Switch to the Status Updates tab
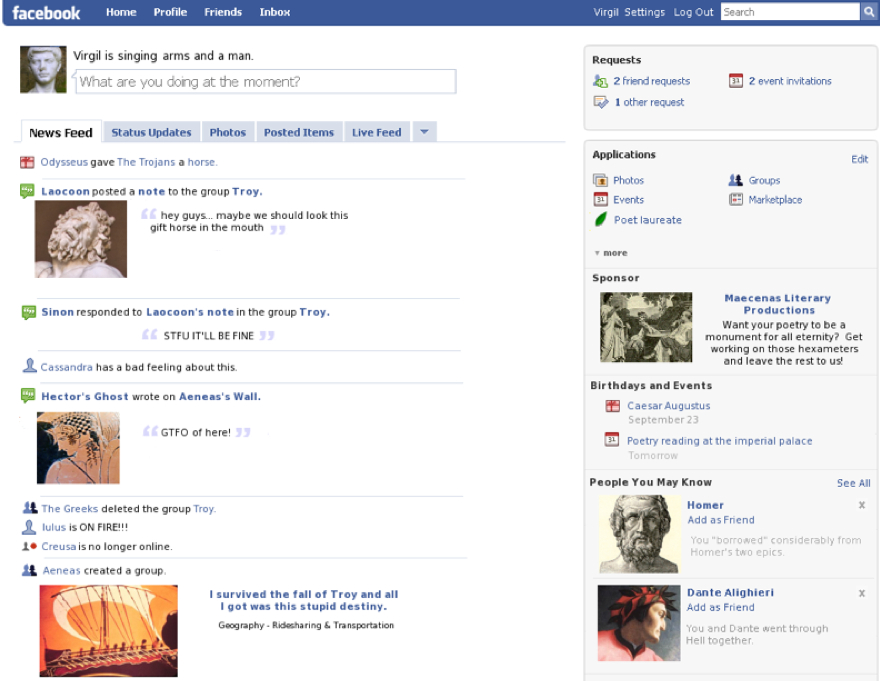This screenshot has height=681, width=880. point(152,131)
